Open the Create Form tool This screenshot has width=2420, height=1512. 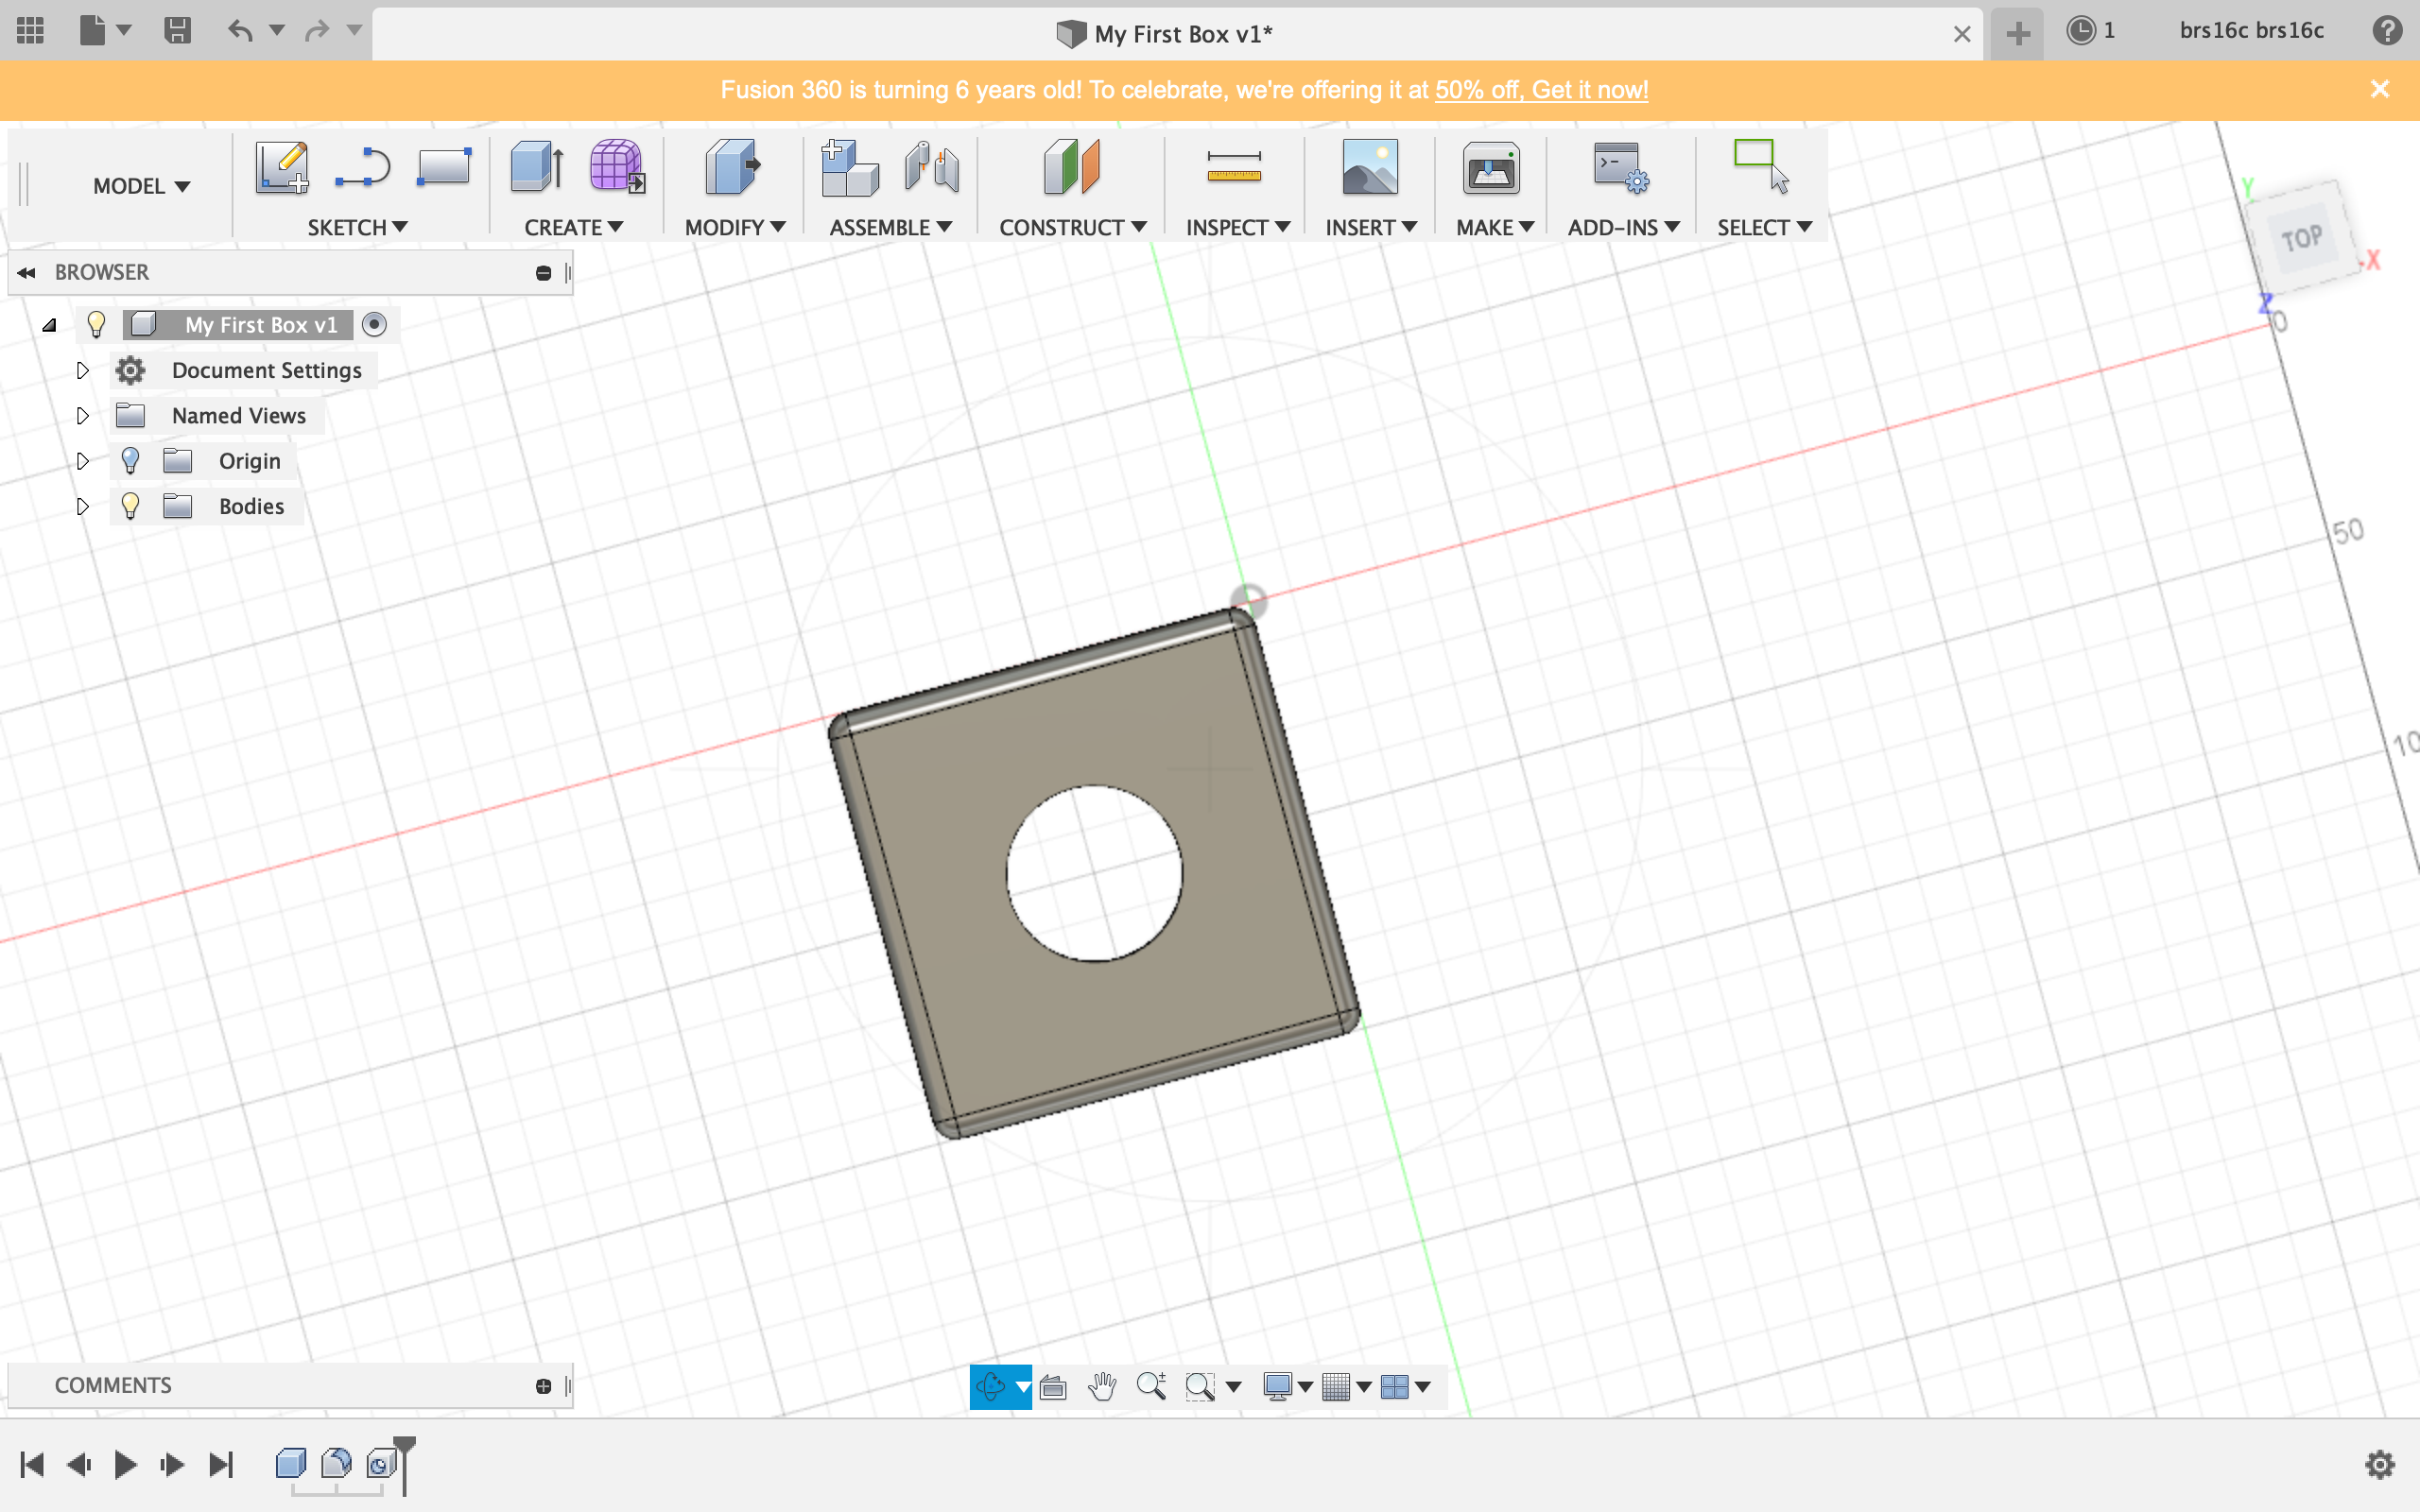(x=616, y=167)
